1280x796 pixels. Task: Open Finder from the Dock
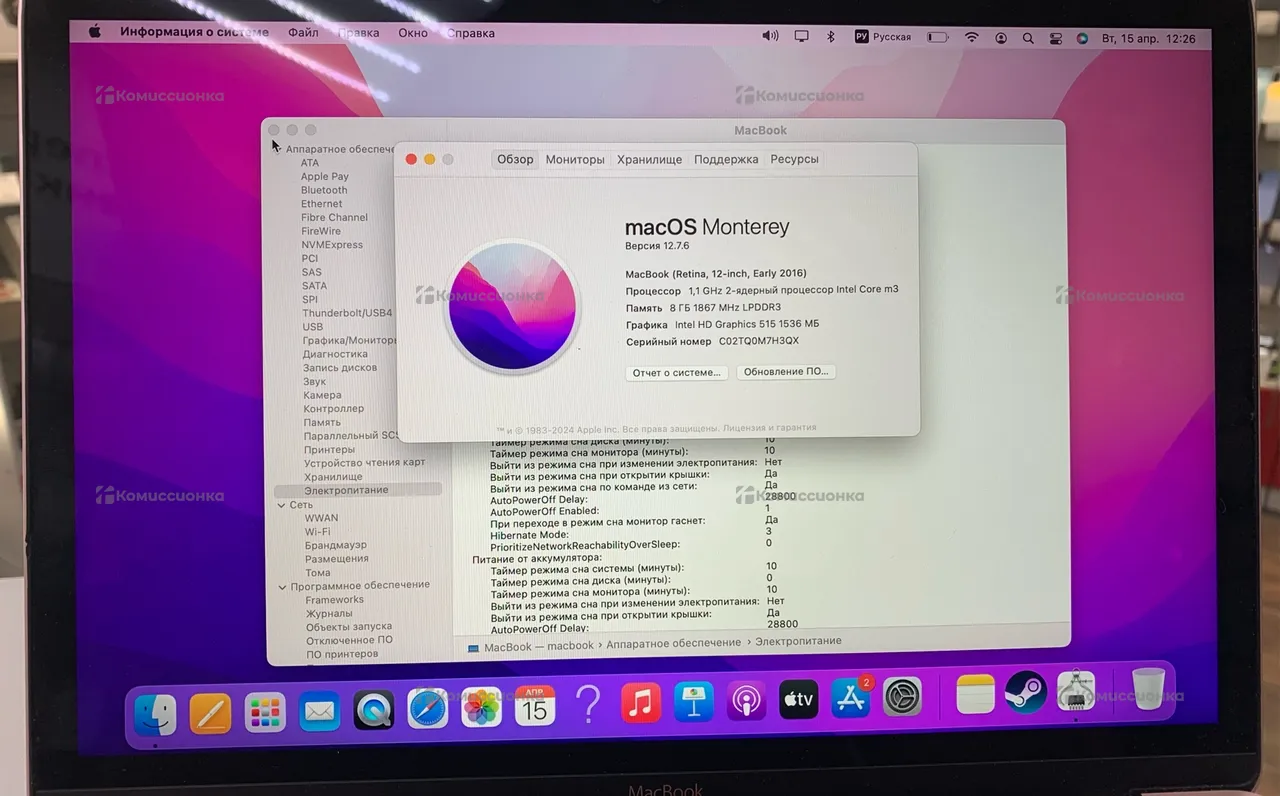pos(156,714)
